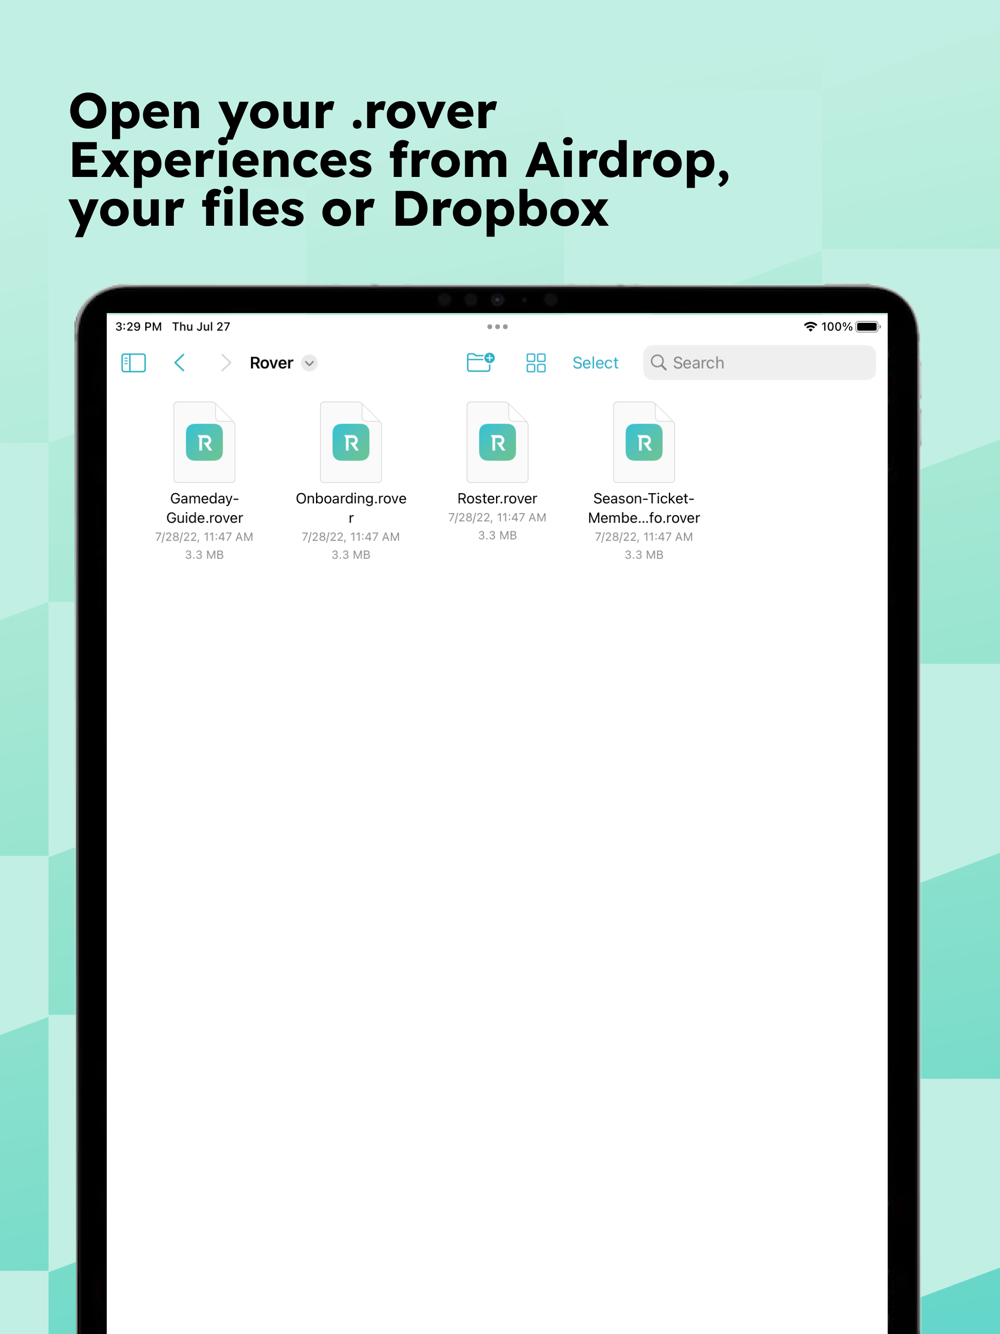Tap the Thu Jul 27 date
Image resolution: width=1000 pixels, height=1334 pixels.
point(201,327)
